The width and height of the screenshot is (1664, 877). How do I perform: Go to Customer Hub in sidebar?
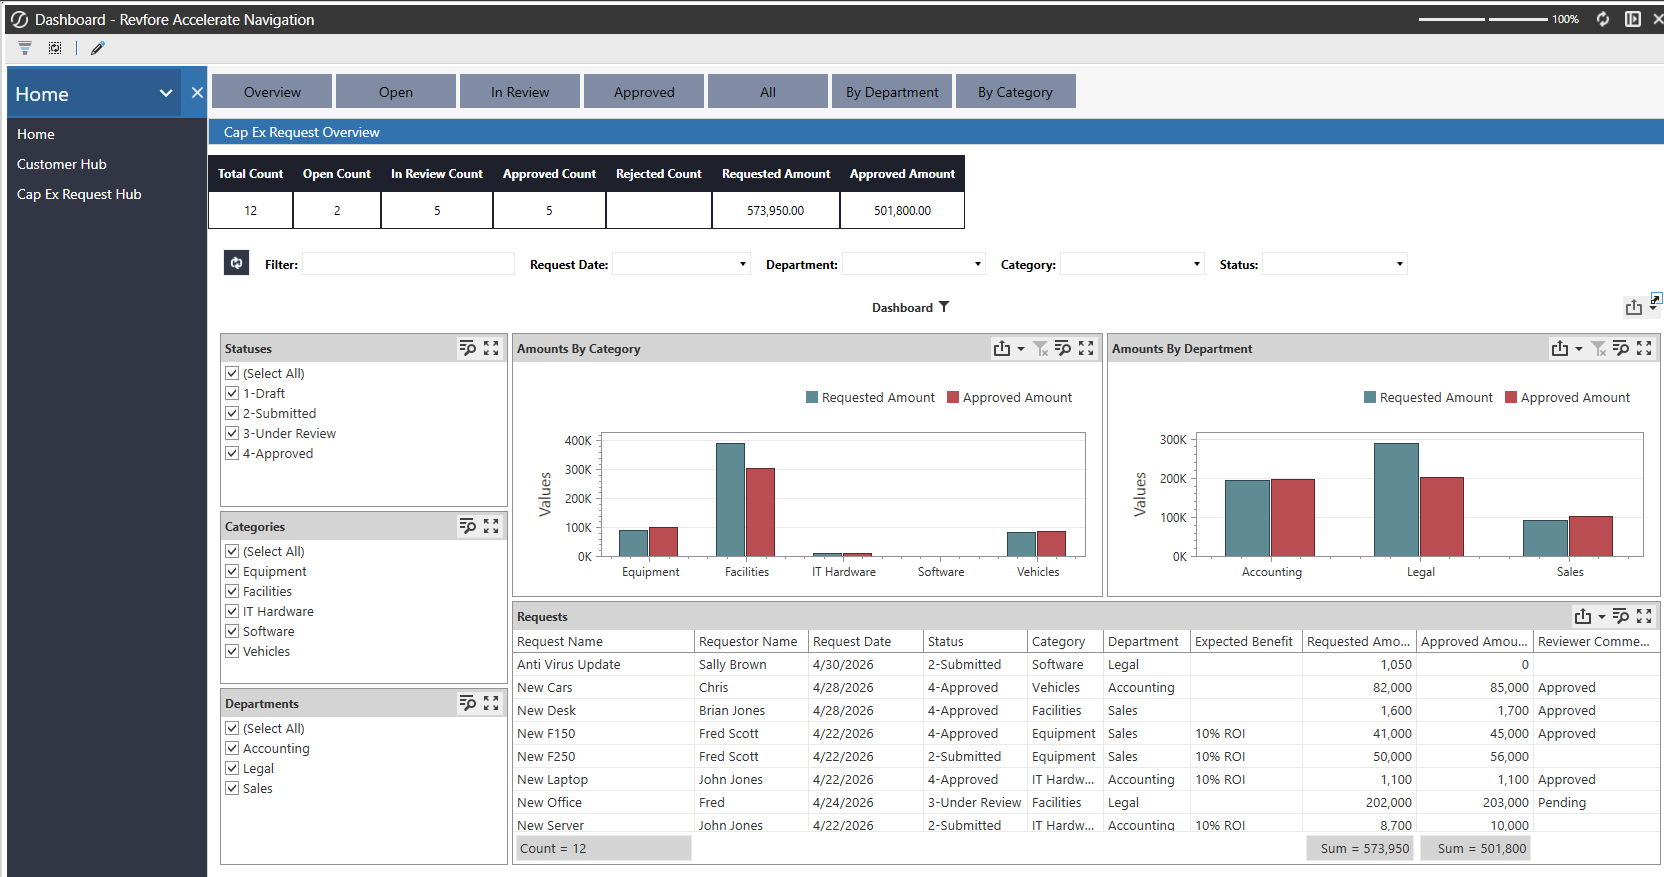62,164
